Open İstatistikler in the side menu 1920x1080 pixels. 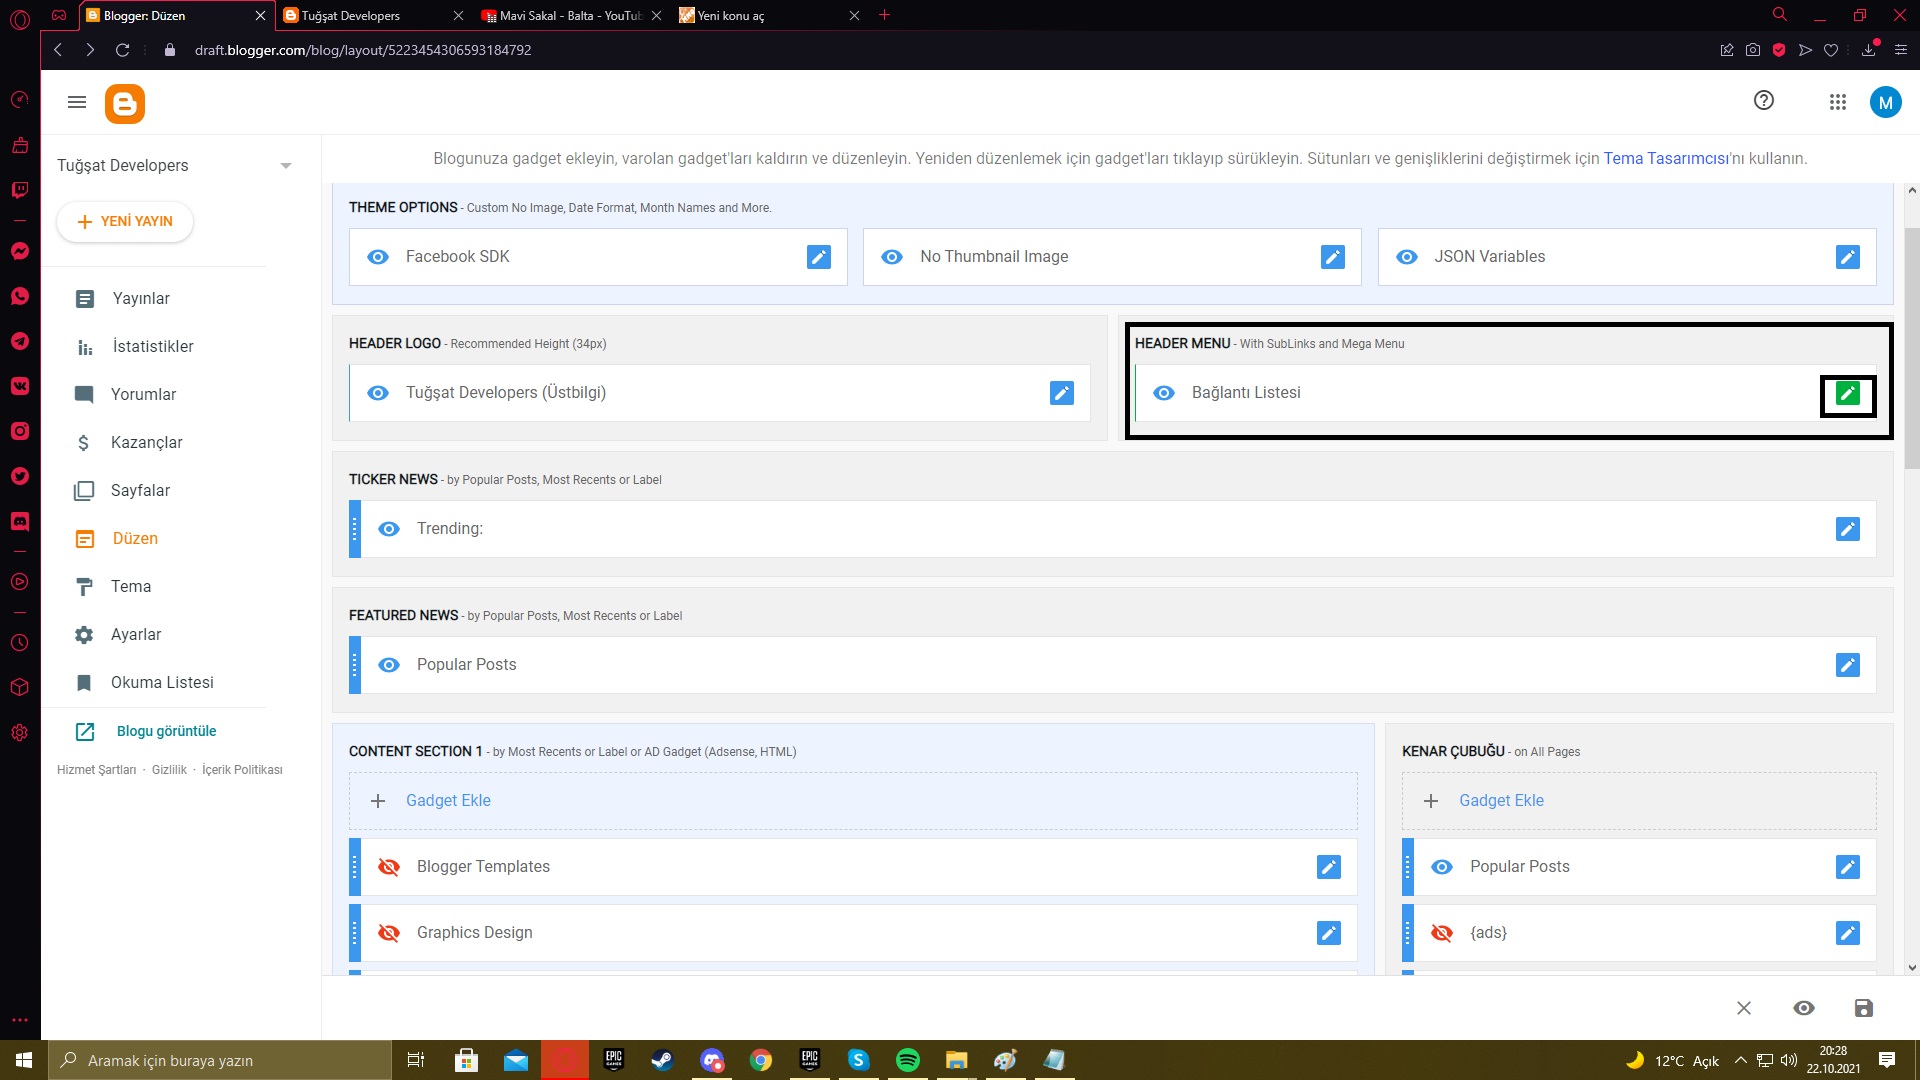click(x=154, y=347)
